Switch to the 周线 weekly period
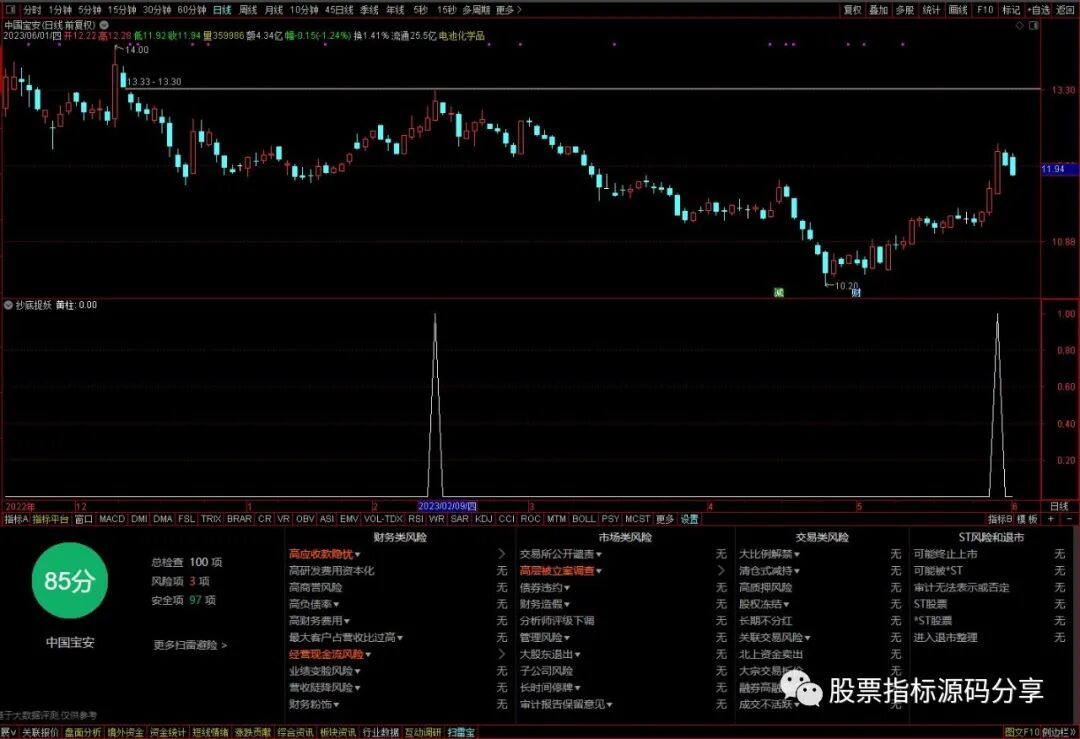The image size is (1080, 739). [x=247, y=10]
